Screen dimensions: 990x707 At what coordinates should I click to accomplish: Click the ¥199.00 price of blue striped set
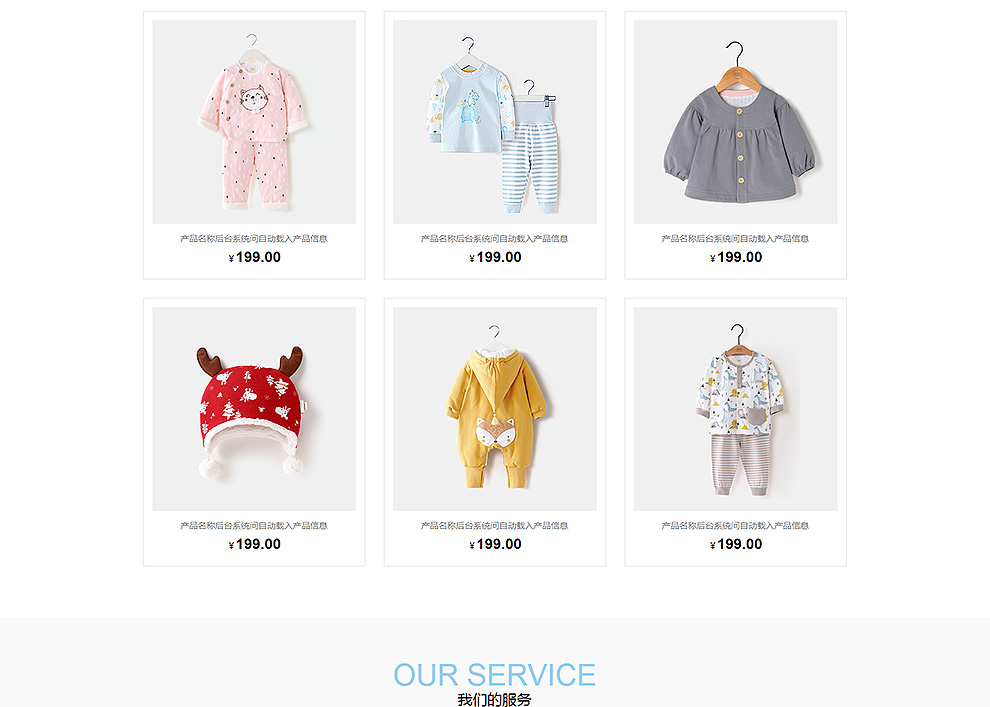click(495, 257)
